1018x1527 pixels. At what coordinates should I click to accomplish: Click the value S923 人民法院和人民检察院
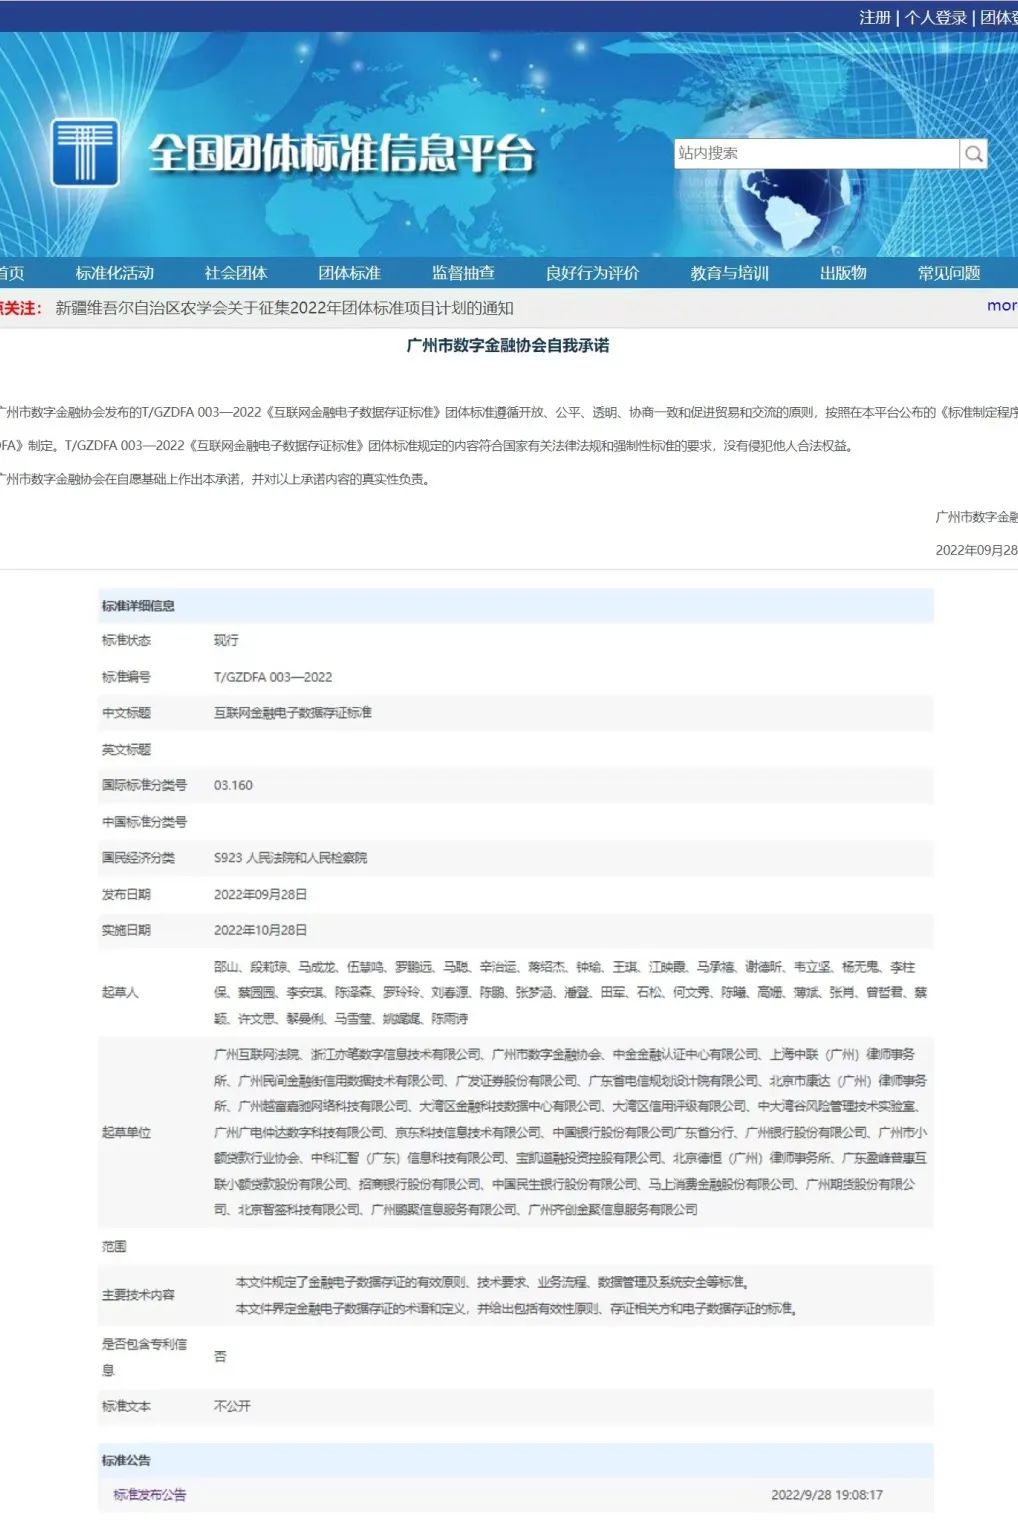tap(290, 858)
